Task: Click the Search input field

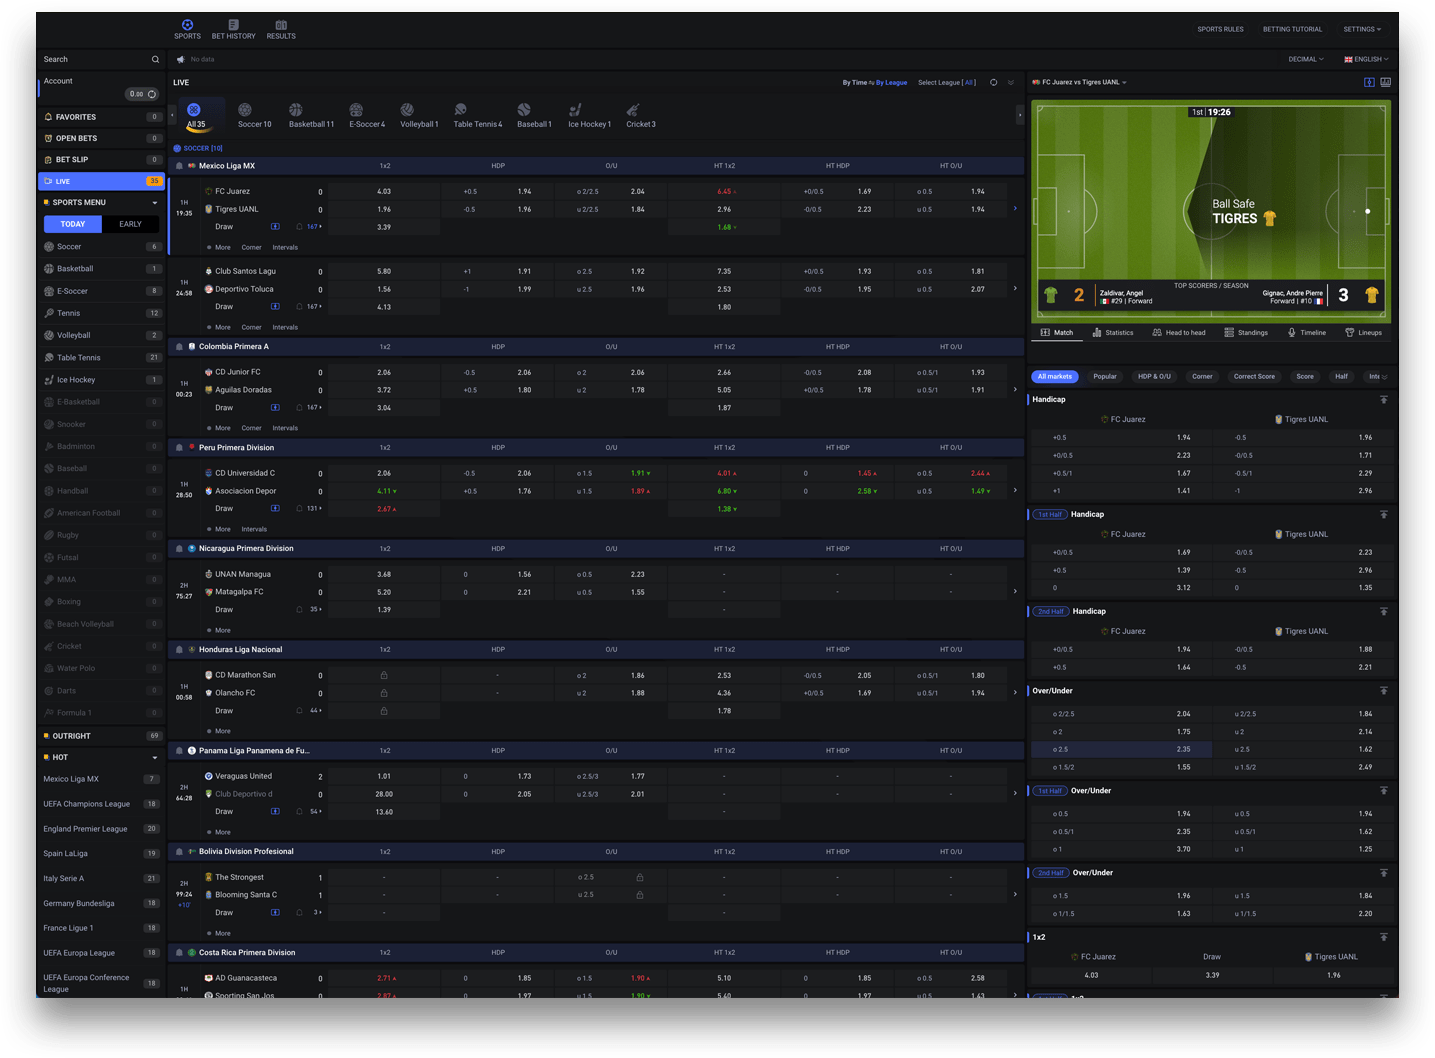Action: 95,59
